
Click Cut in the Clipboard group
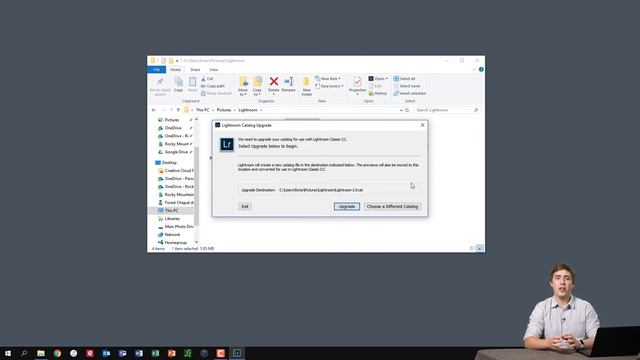pos(207,78)
